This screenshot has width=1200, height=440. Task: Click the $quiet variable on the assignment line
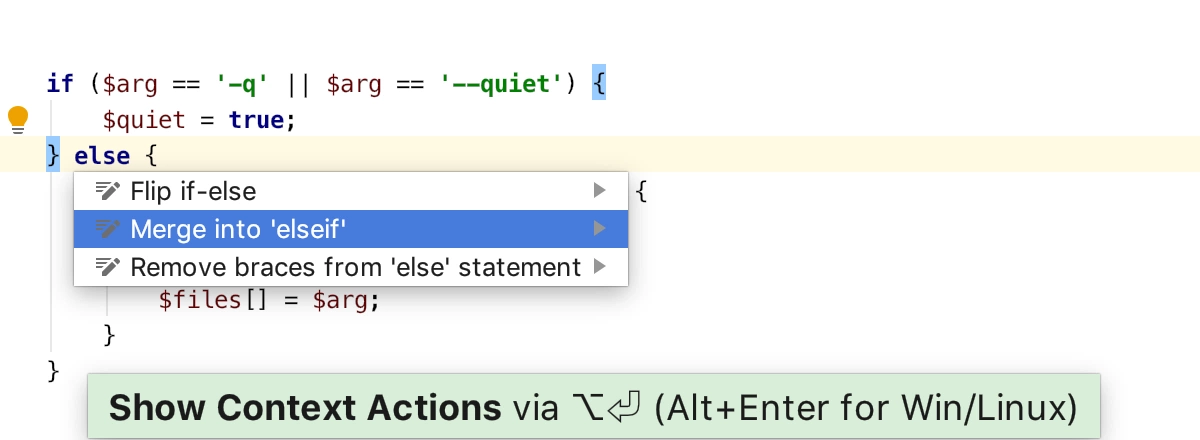click(144, 120)
